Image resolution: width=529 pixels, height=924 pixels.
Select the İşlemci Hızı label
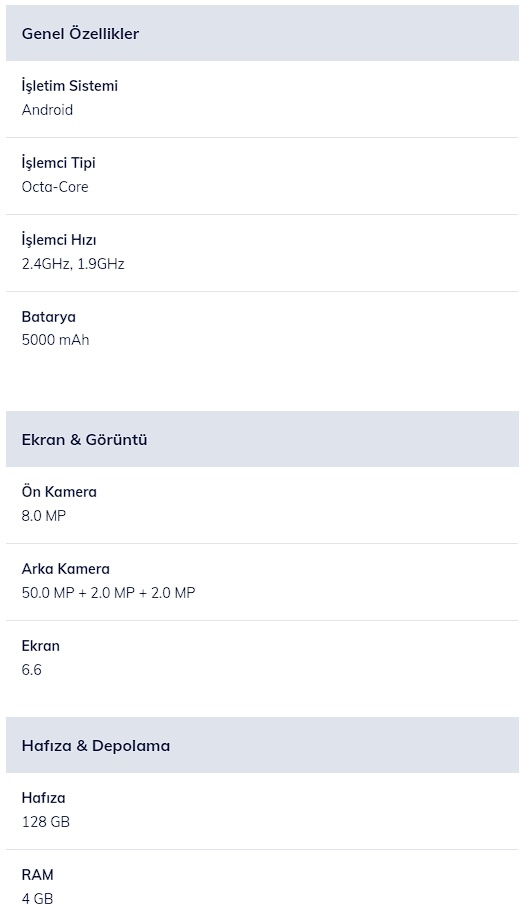59,240
